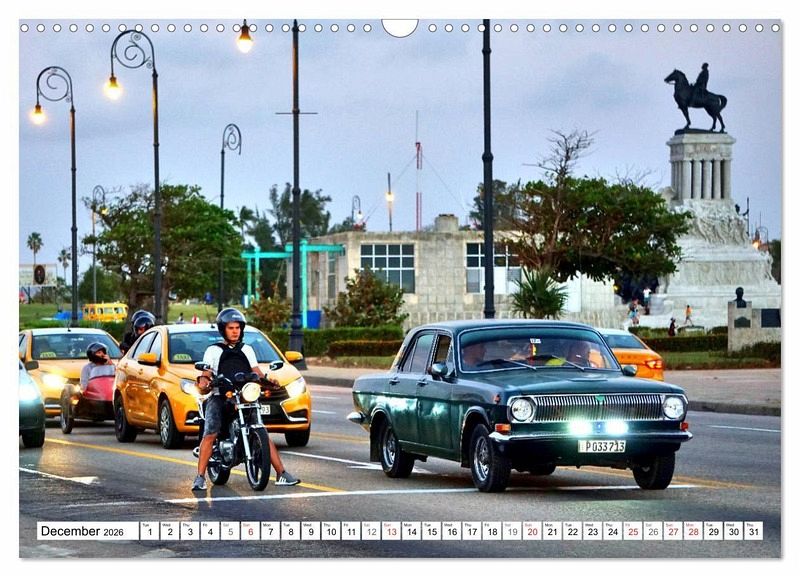Click the lit street lamp at top center
Viewport: 800px width, 577px height.
coord(245,40)
